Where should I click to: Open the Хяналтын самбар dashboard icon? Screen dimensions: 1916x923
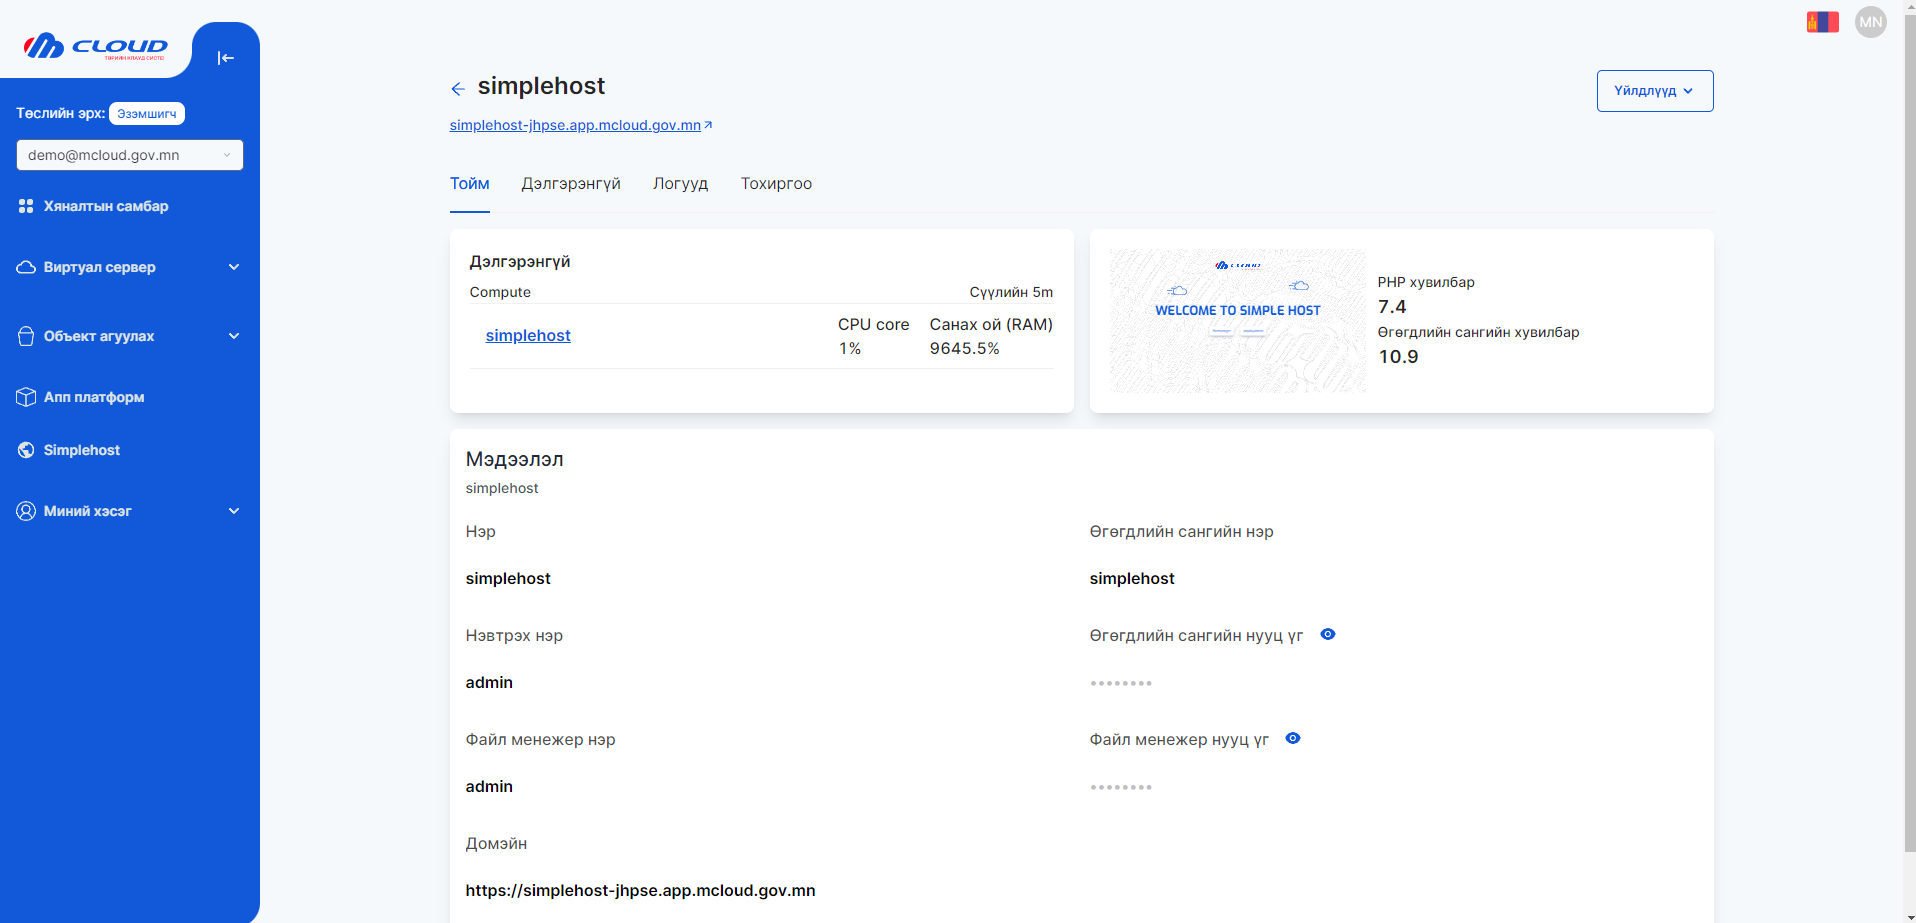[x=26, y=206]
